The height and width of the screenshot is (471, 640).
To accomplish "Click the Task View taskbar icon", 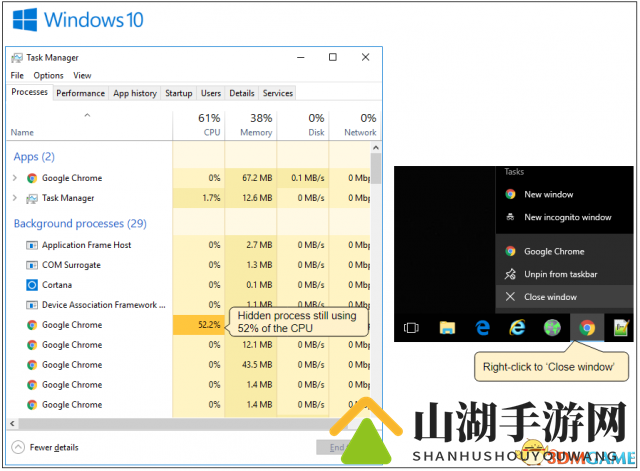I will click(x=411, y=328).
